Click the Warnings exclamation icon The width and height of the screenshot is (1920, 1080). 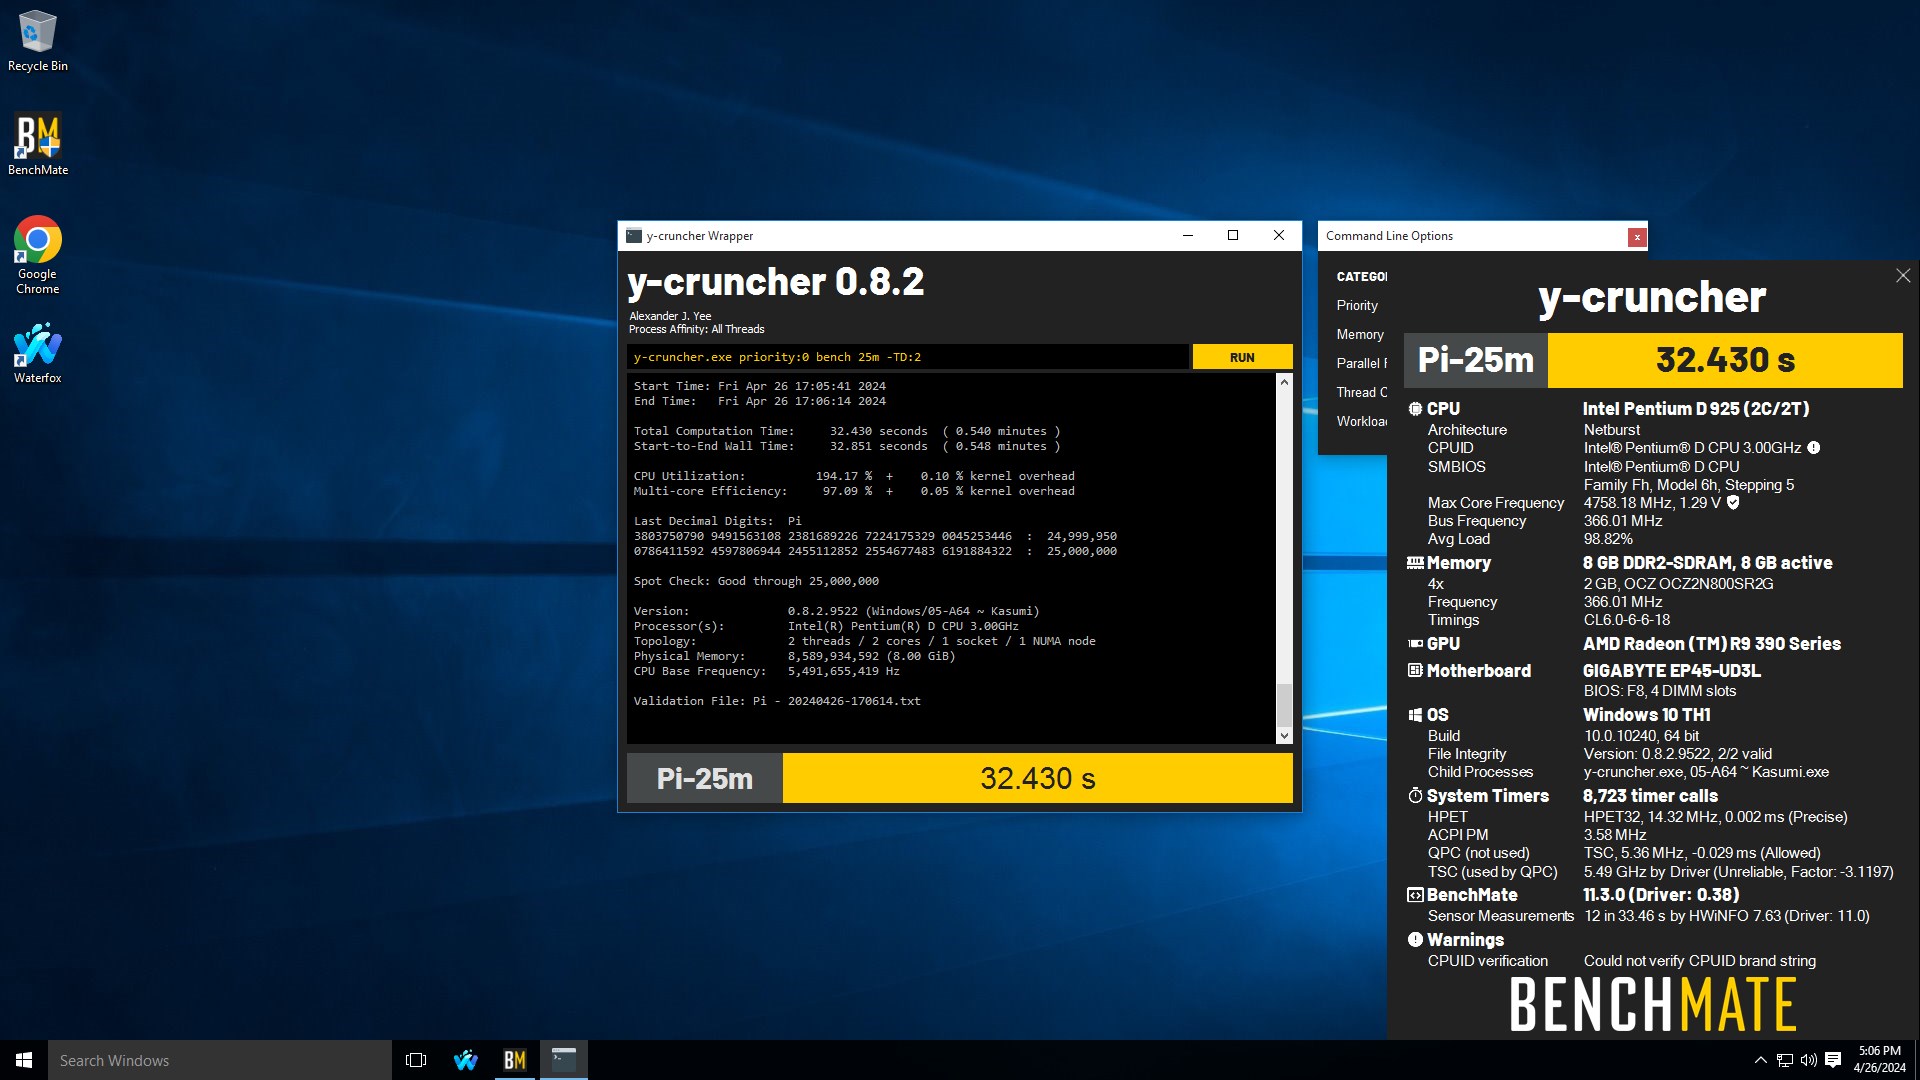tap(1415, 940)
